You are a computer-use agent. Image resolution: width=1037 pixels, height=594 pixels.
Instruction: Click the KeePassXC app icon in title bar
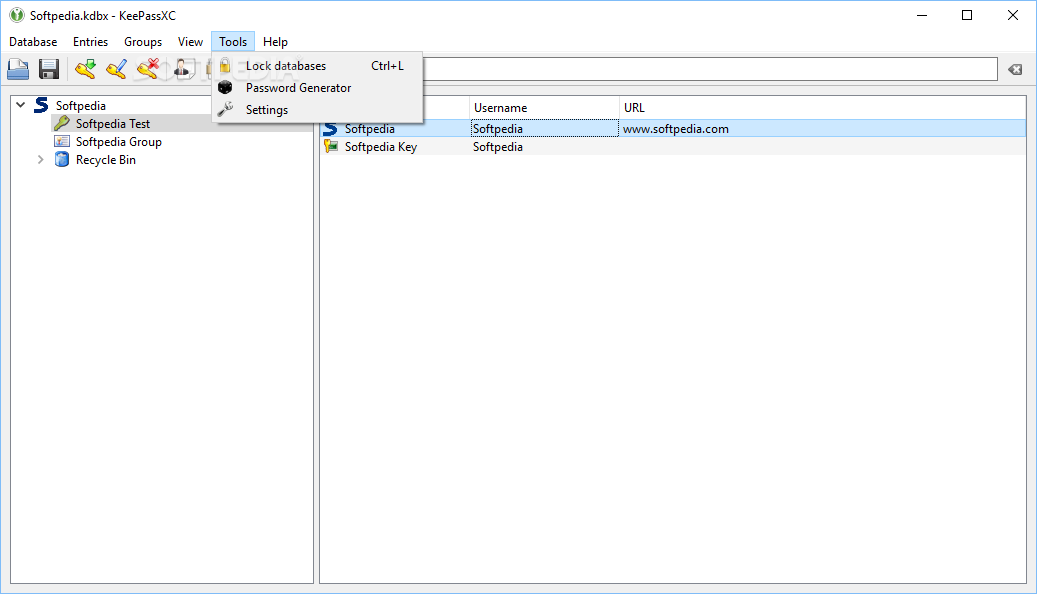click(17, 15)
